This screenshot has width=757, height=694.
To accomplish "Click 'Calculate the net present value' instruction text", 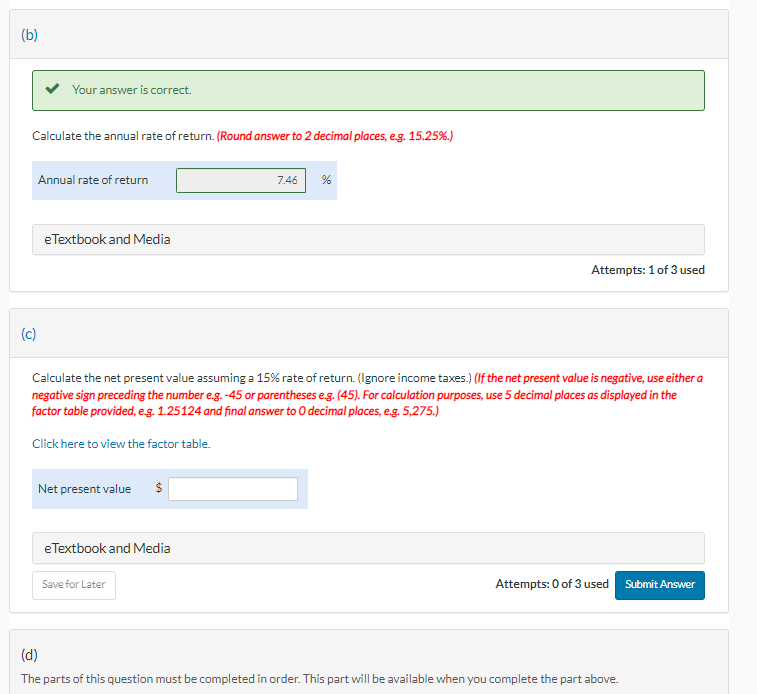I will (252, 378).
